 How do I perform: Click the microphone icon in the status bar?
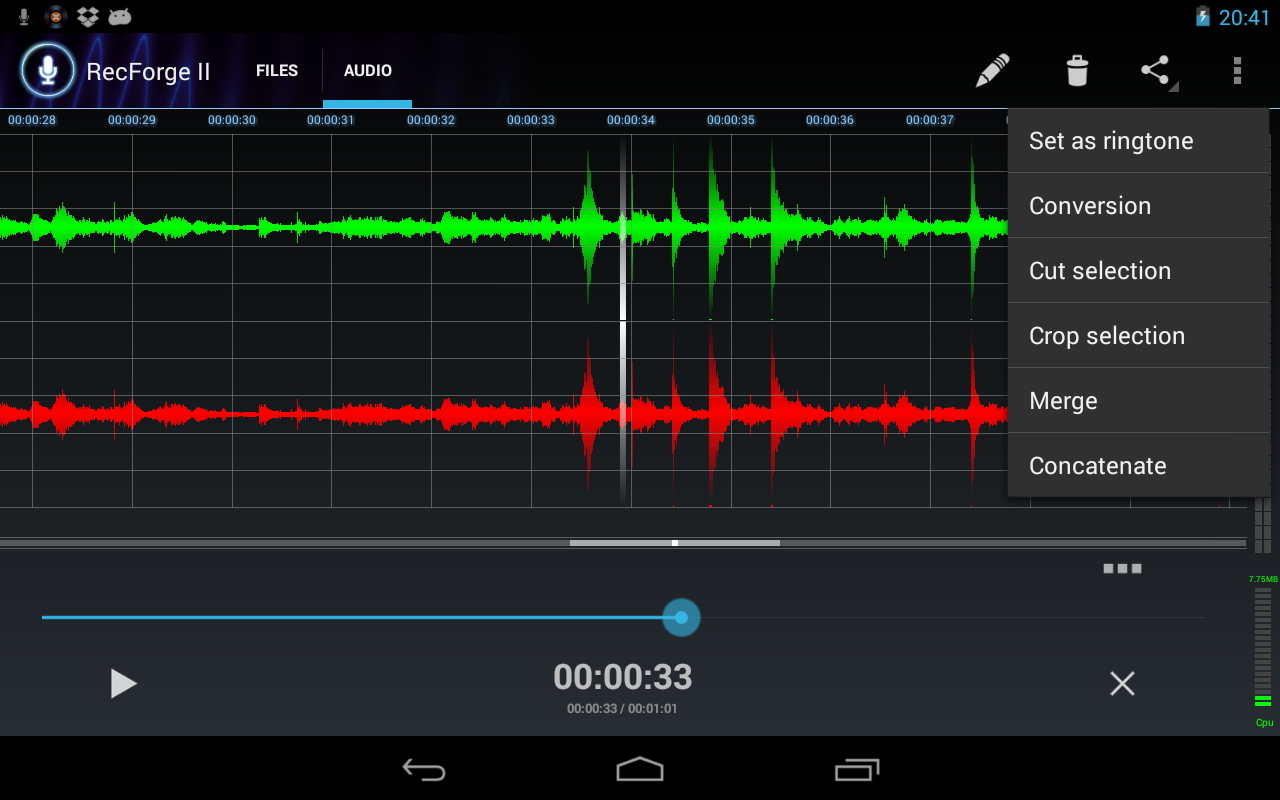22,16
